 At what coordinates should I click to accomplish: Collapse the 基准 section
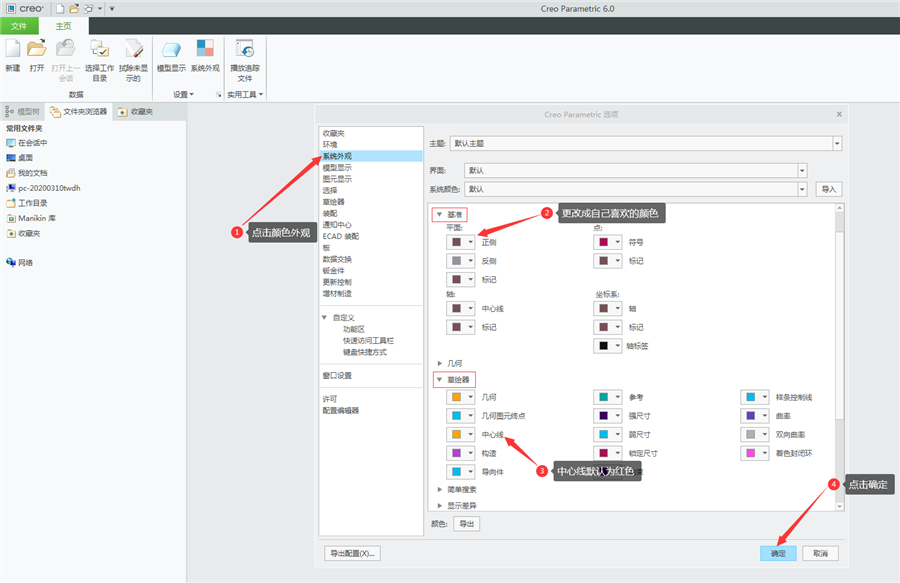coord(439,215)
